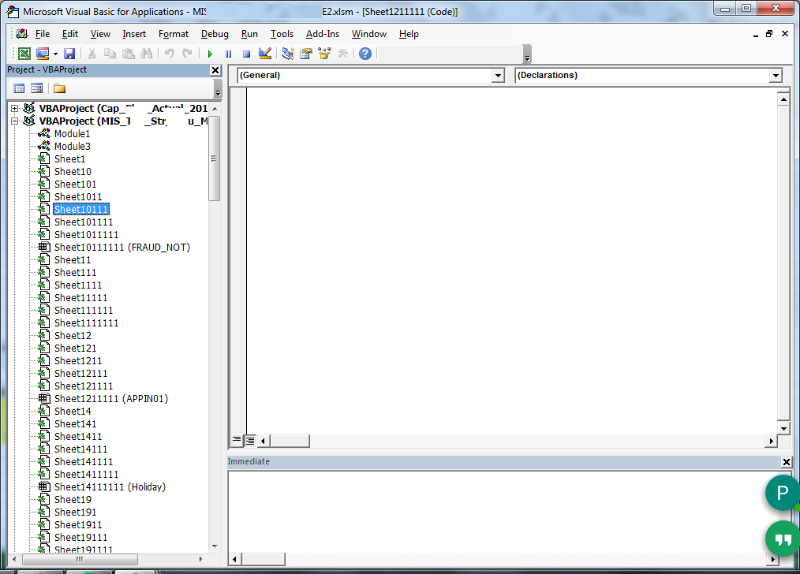Open the Tools menu
The height and width of the screenshot is (574, 800).
282,34
